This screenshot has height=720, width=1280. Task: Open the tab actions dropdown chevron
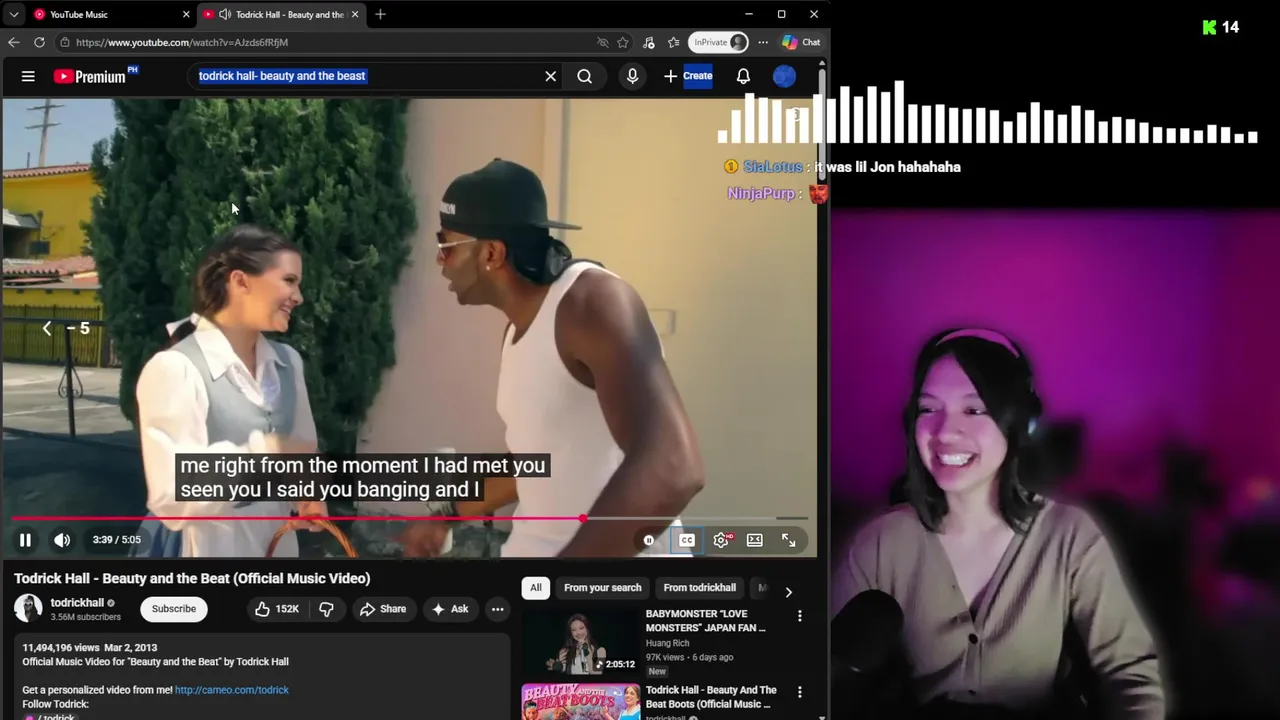14,14
